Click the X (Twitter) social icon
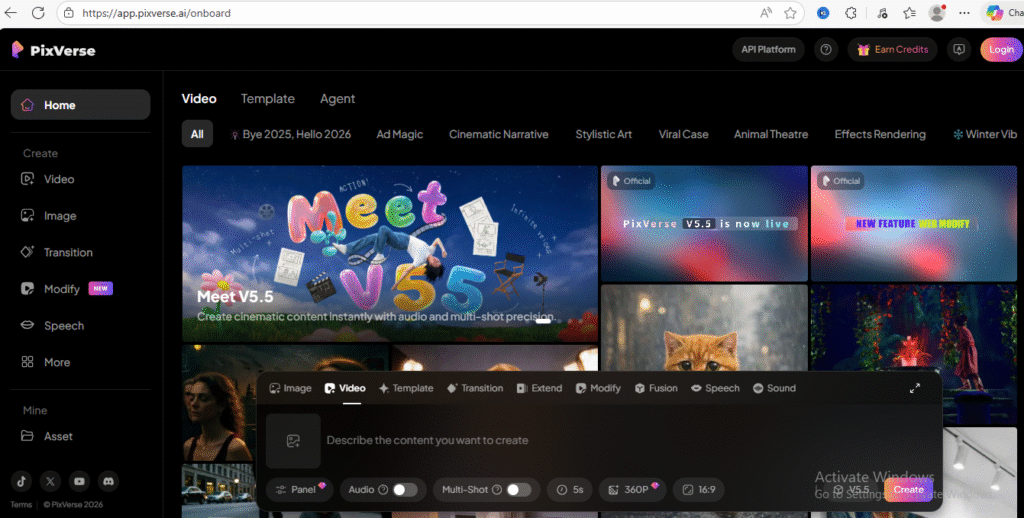The image size is (1024, 518). pyautogui.click(x=50, y=481)
